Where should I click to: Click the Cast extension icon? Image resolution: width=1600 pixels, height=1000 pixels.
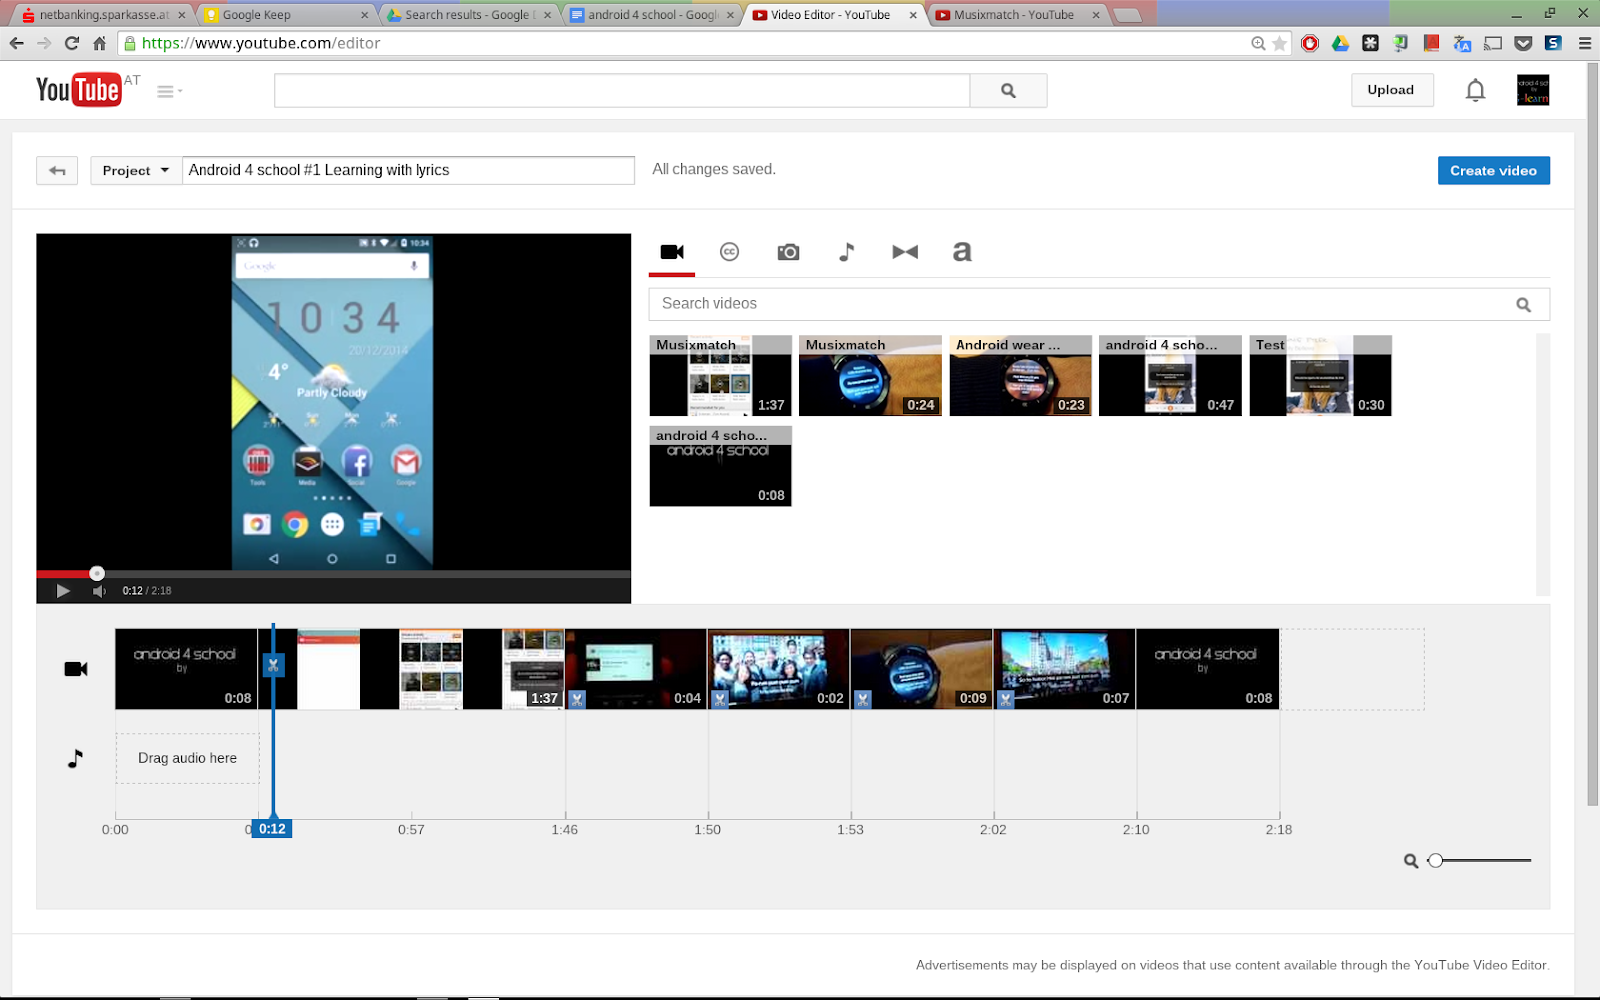click(x=1493, y=43)
